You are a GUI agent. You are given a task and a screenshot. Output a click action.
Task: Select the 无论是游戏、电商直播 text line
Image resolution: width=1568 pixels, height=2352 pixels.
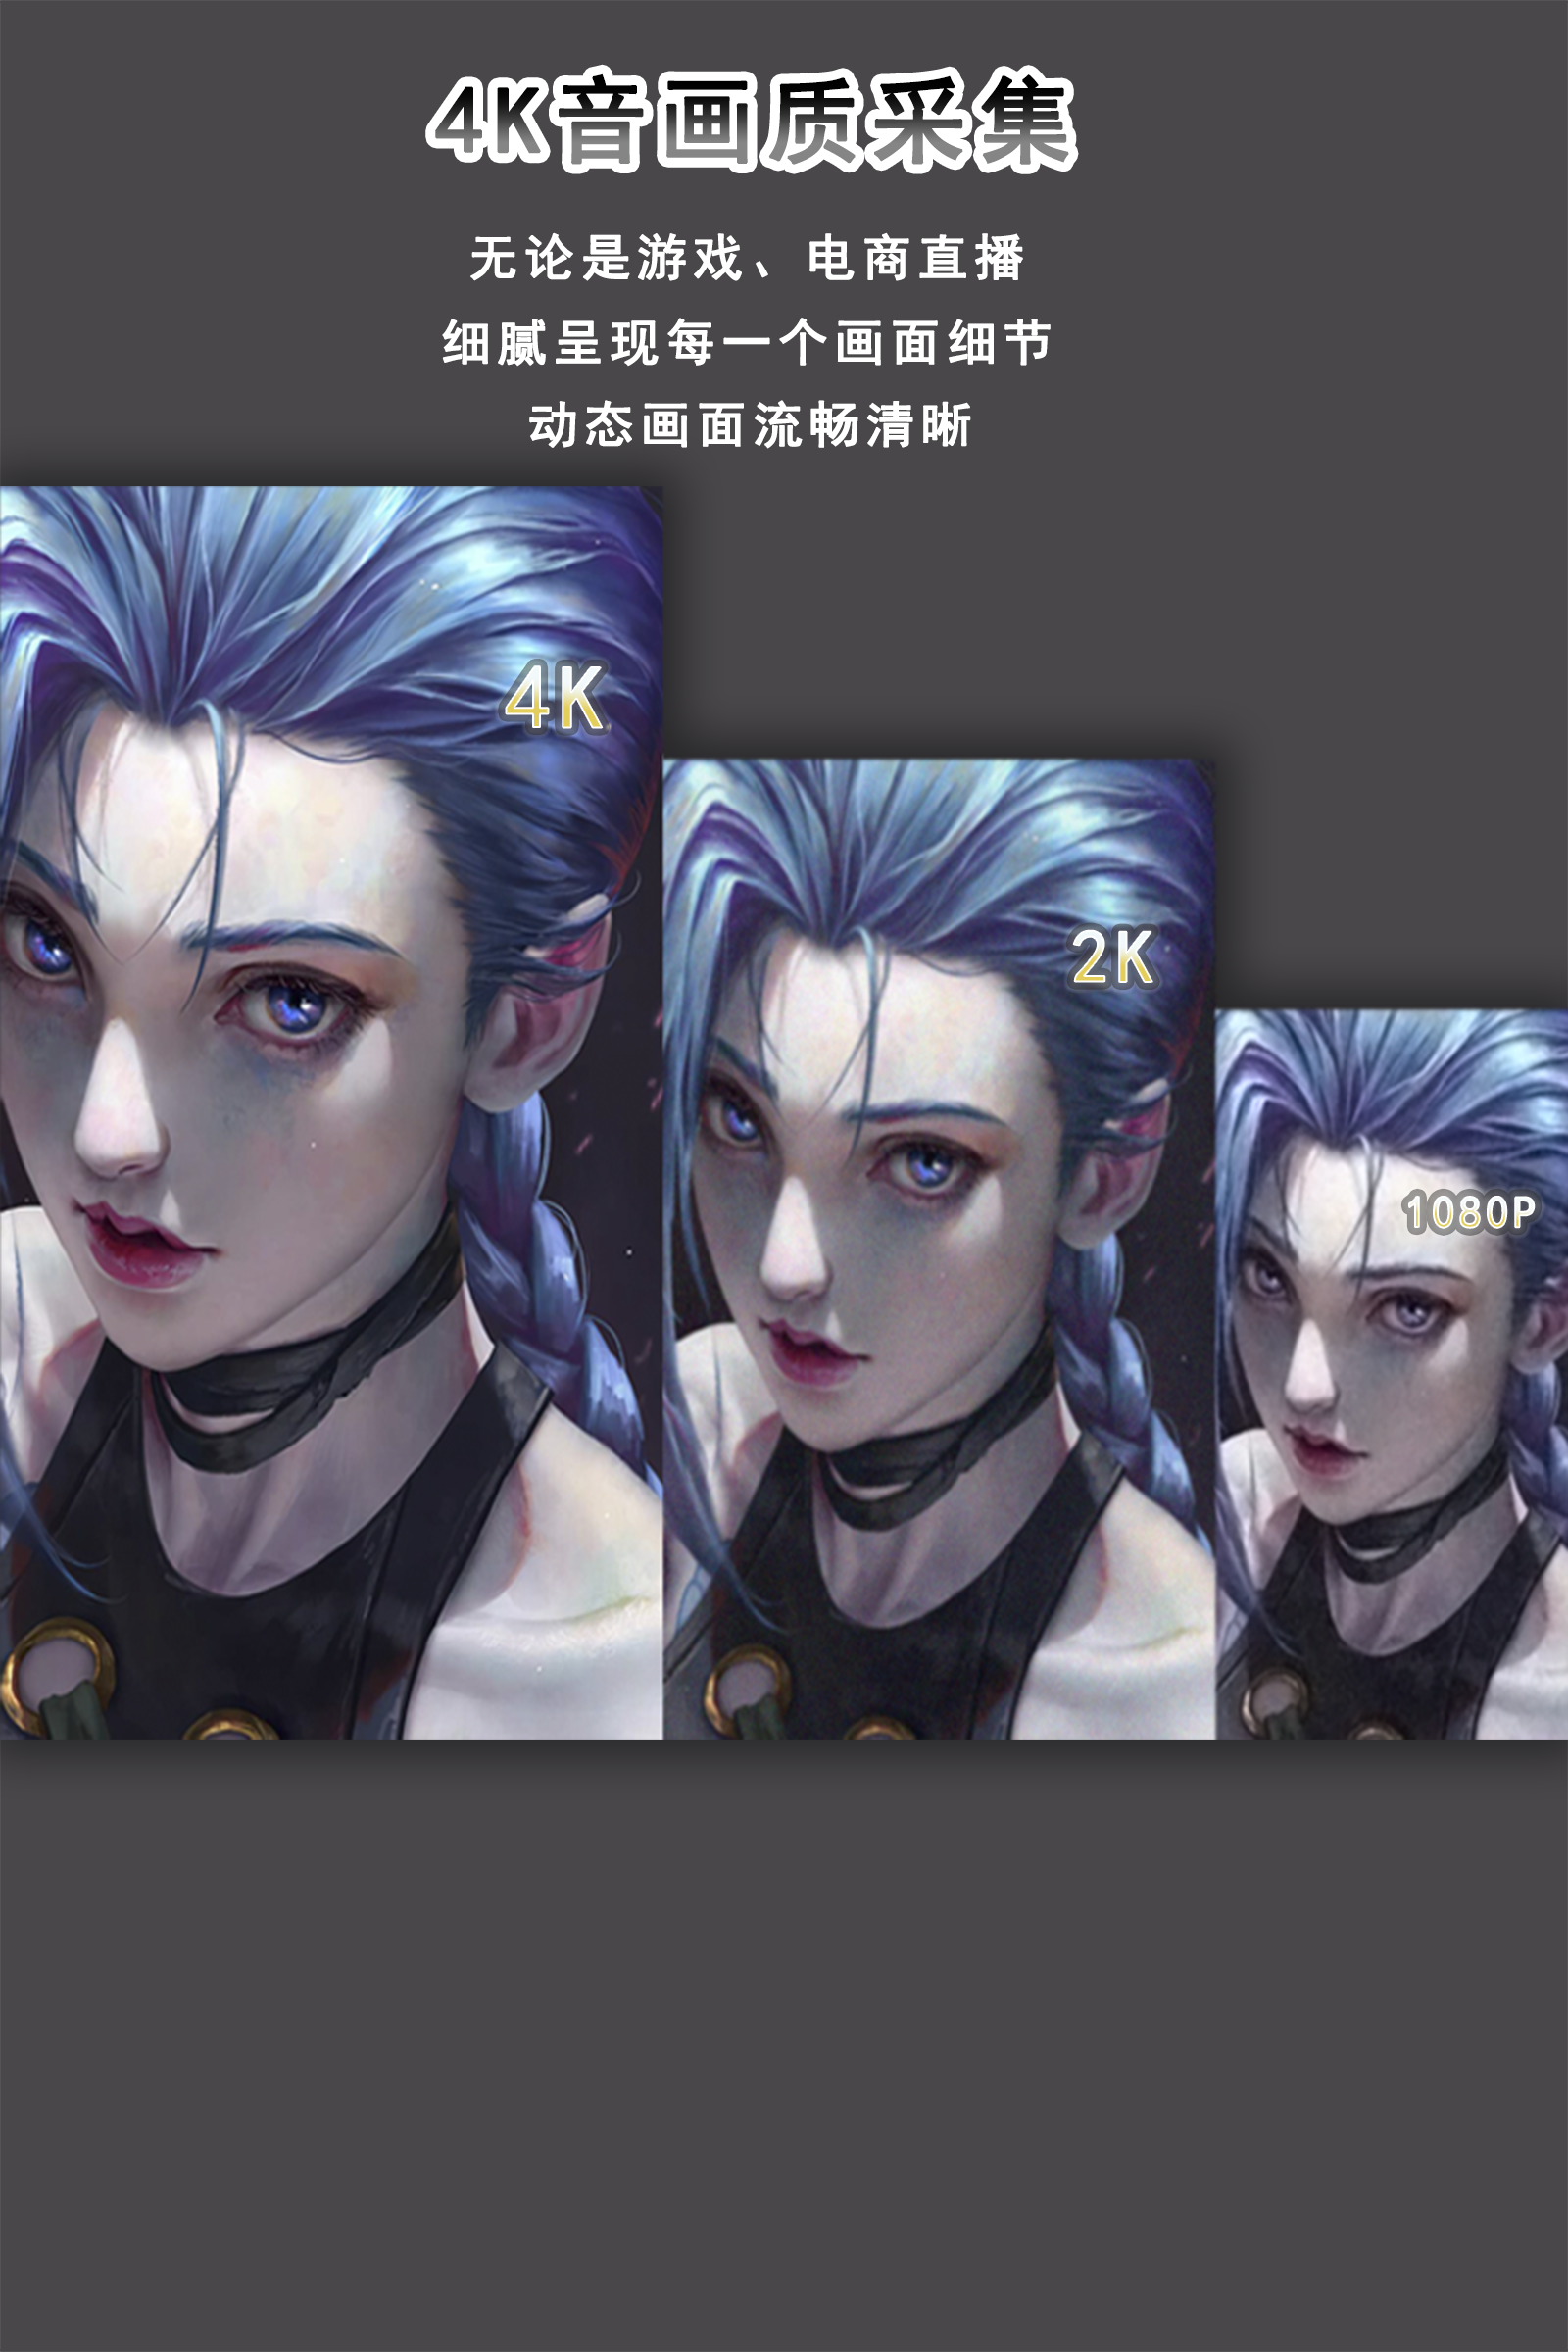(747, 258)
